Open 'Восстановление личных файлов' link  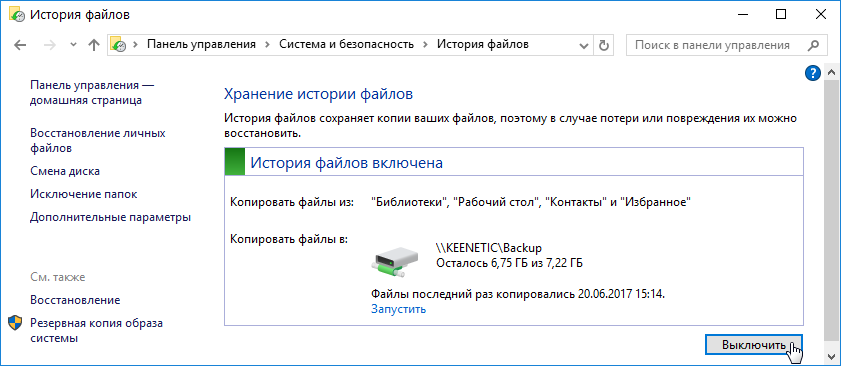(98, 140)
